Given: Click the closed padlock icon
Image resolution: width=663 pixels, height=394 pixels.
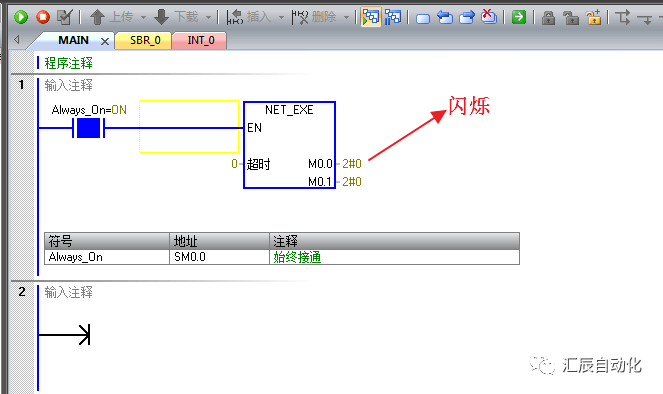Looking at the screenshot, I should pyautogui.click(x=548, y=18).
